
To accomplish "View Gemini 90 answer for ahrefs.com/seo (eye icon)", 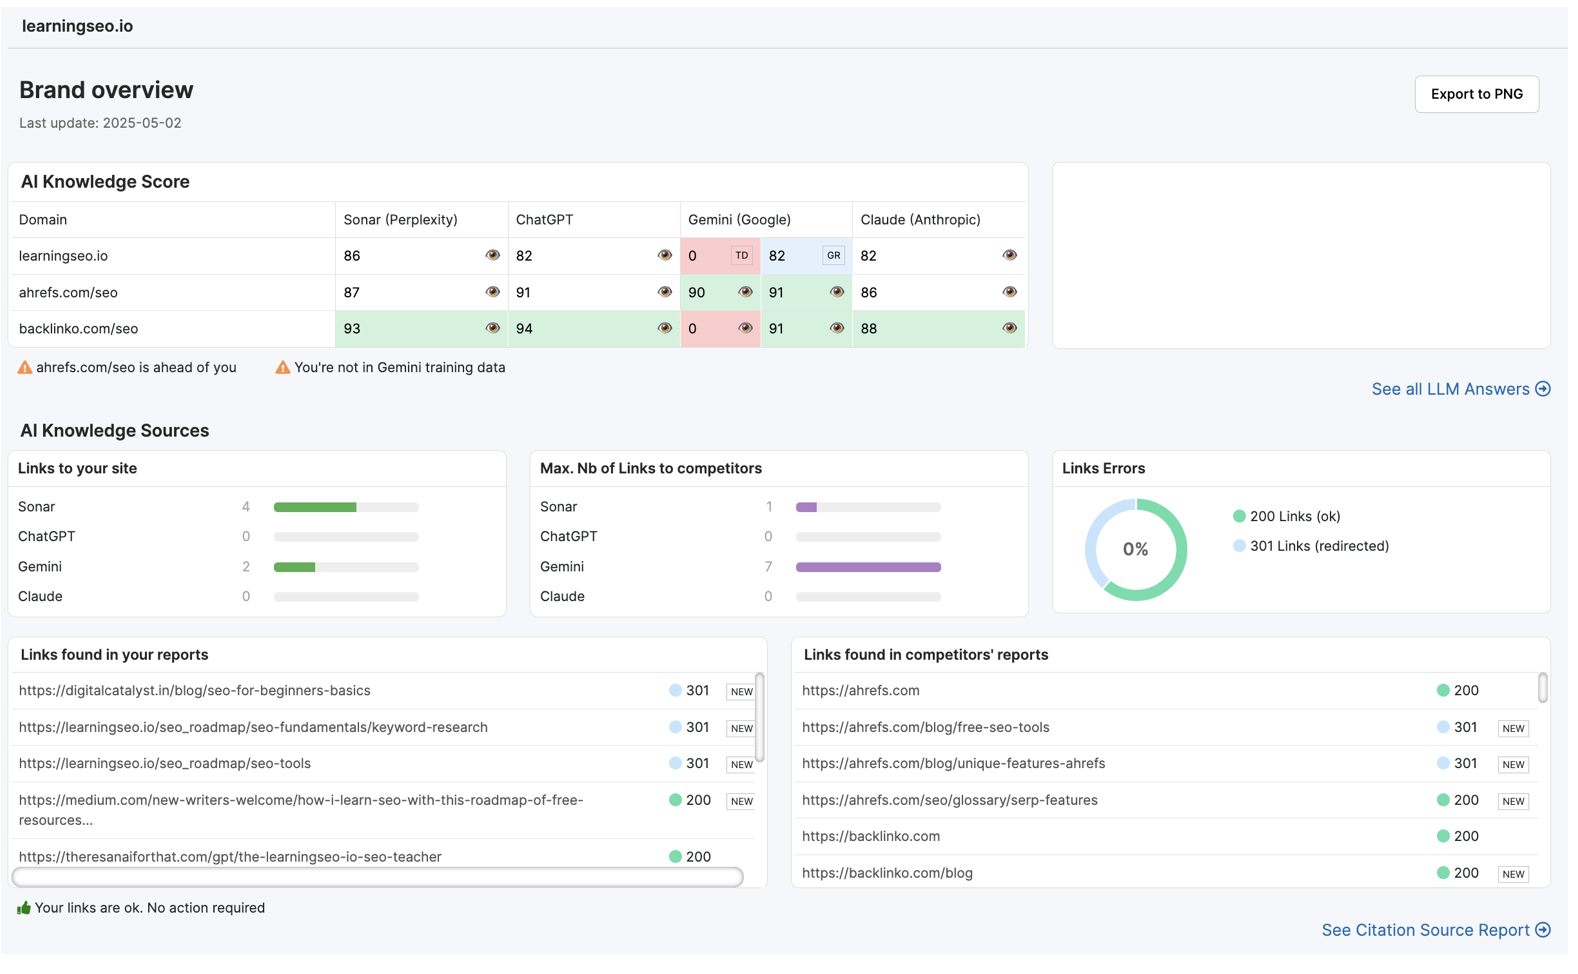I will (745, 292).
